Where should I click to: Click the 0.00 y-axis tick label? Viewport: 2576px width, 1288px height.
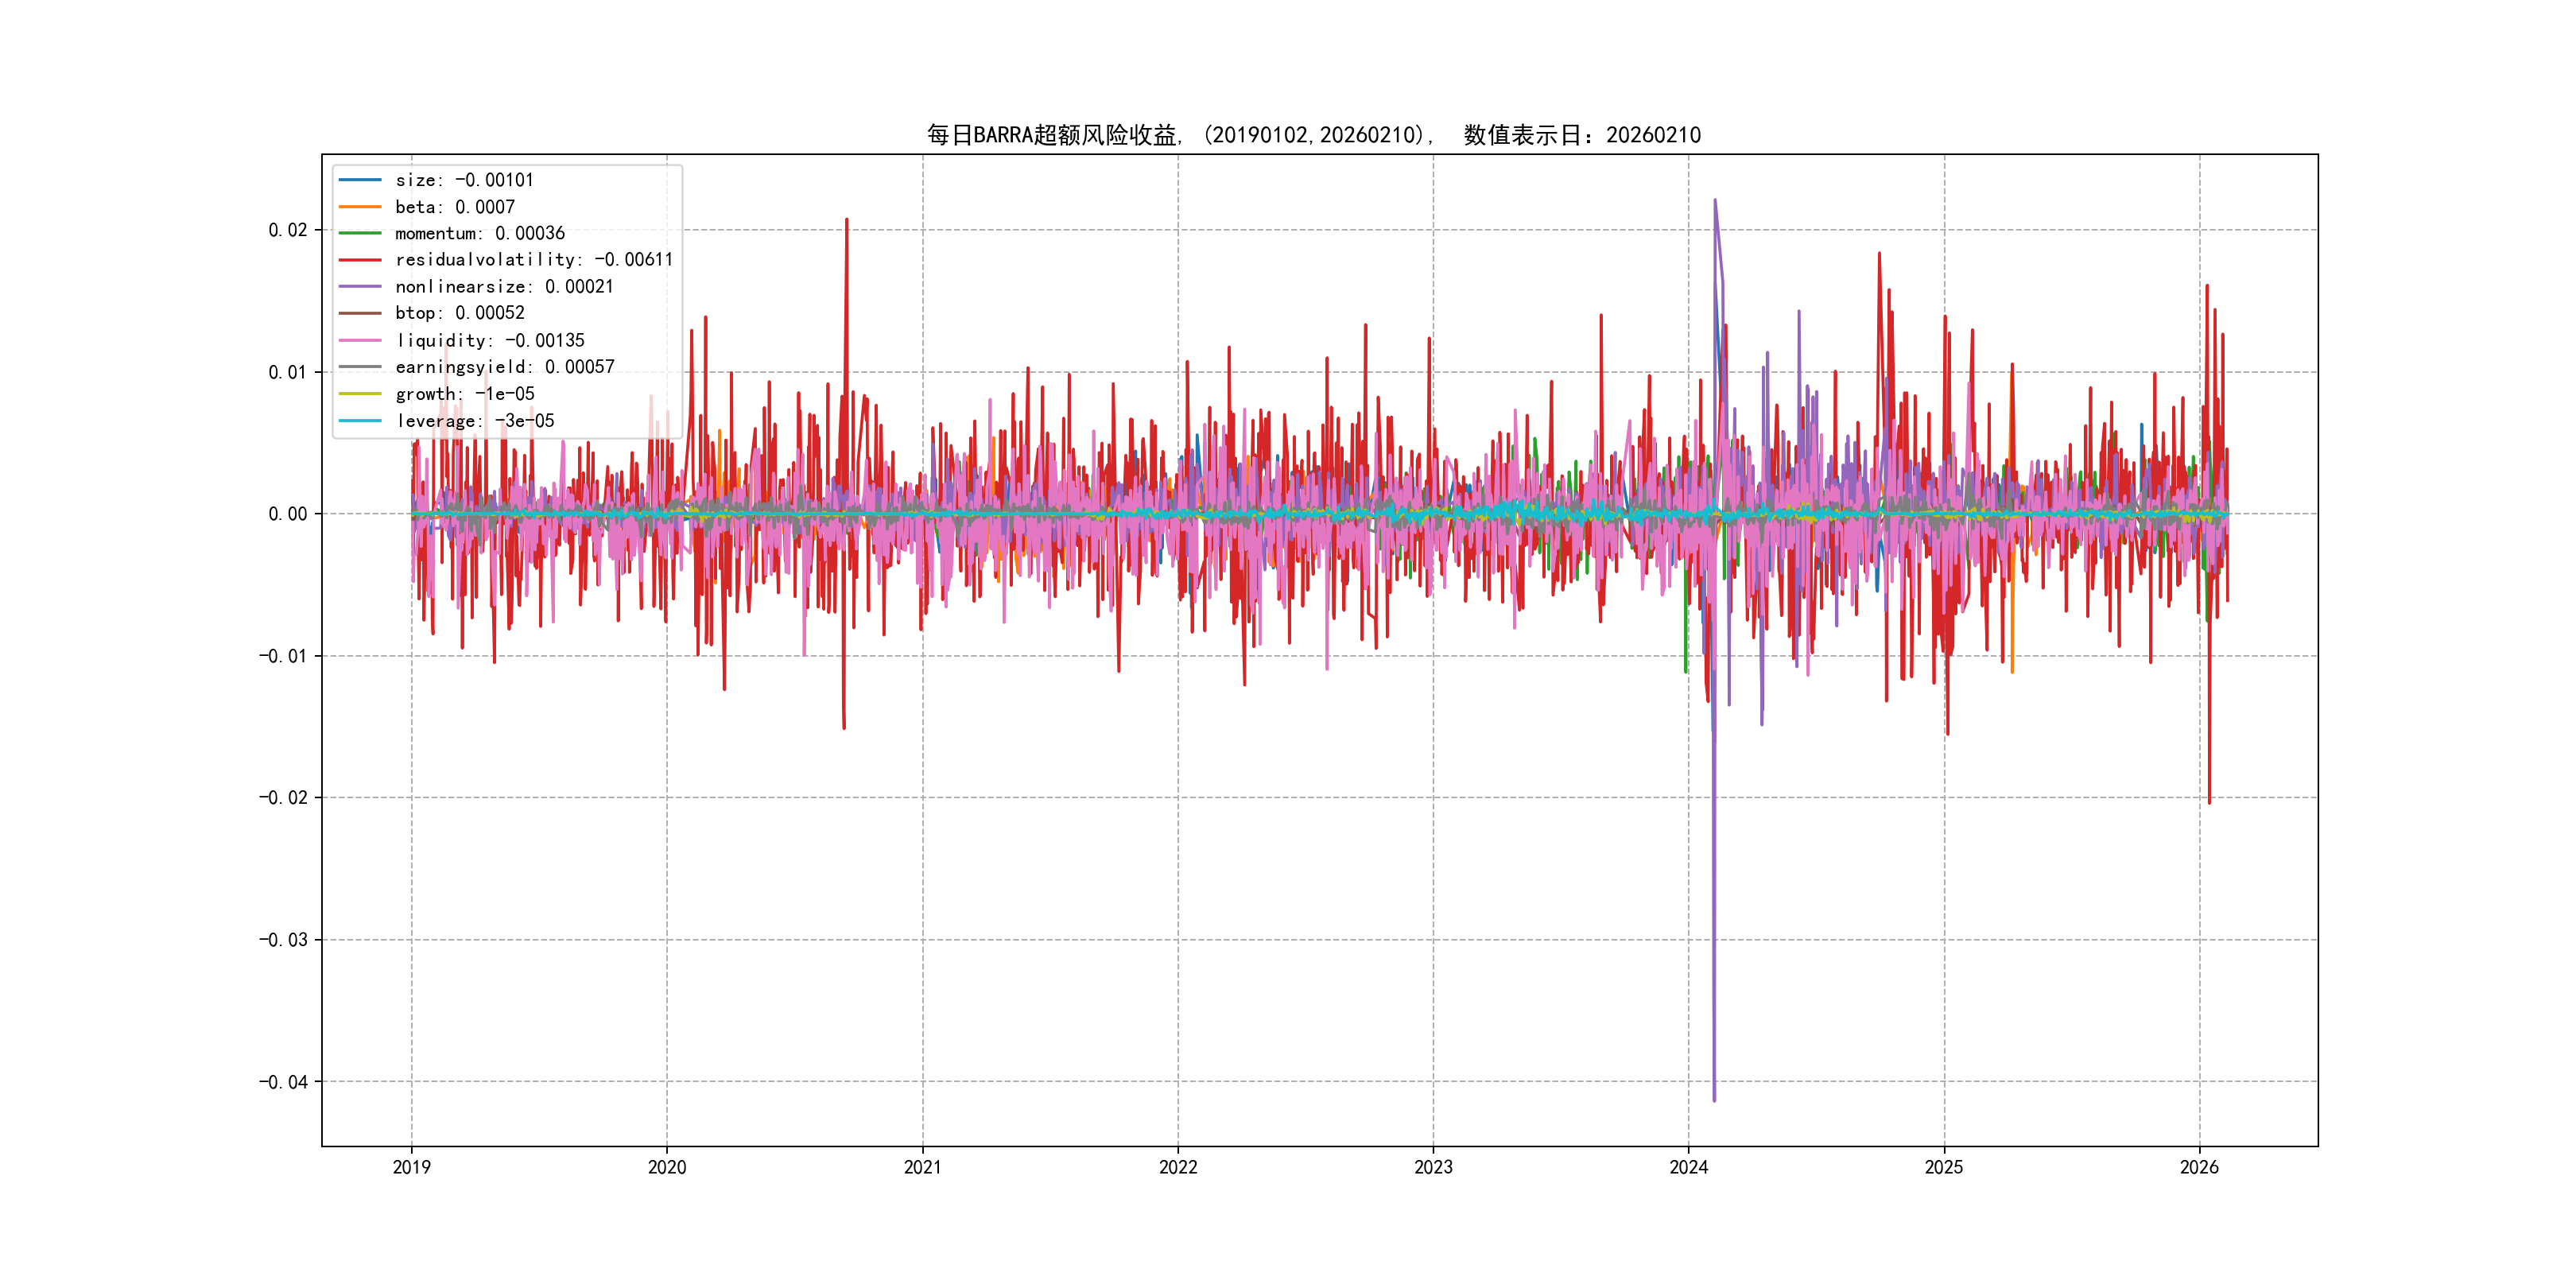[287, 514]
